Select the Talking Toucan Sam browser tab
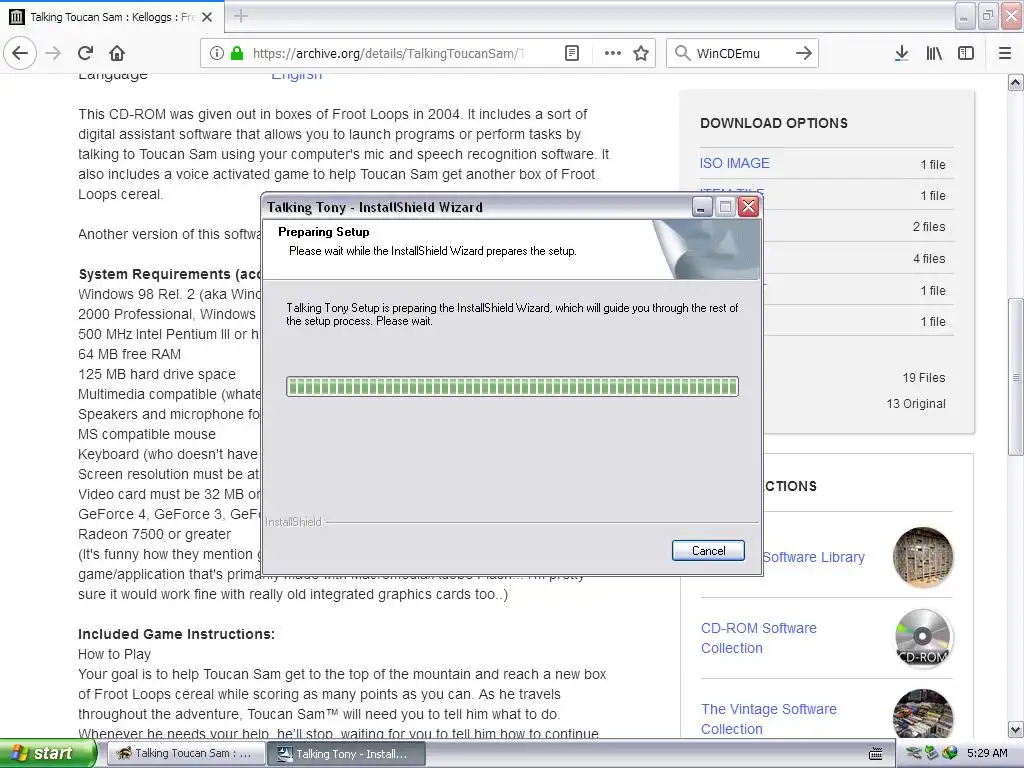The height and width of the screenshot is (768, 1024). point(112,17)
